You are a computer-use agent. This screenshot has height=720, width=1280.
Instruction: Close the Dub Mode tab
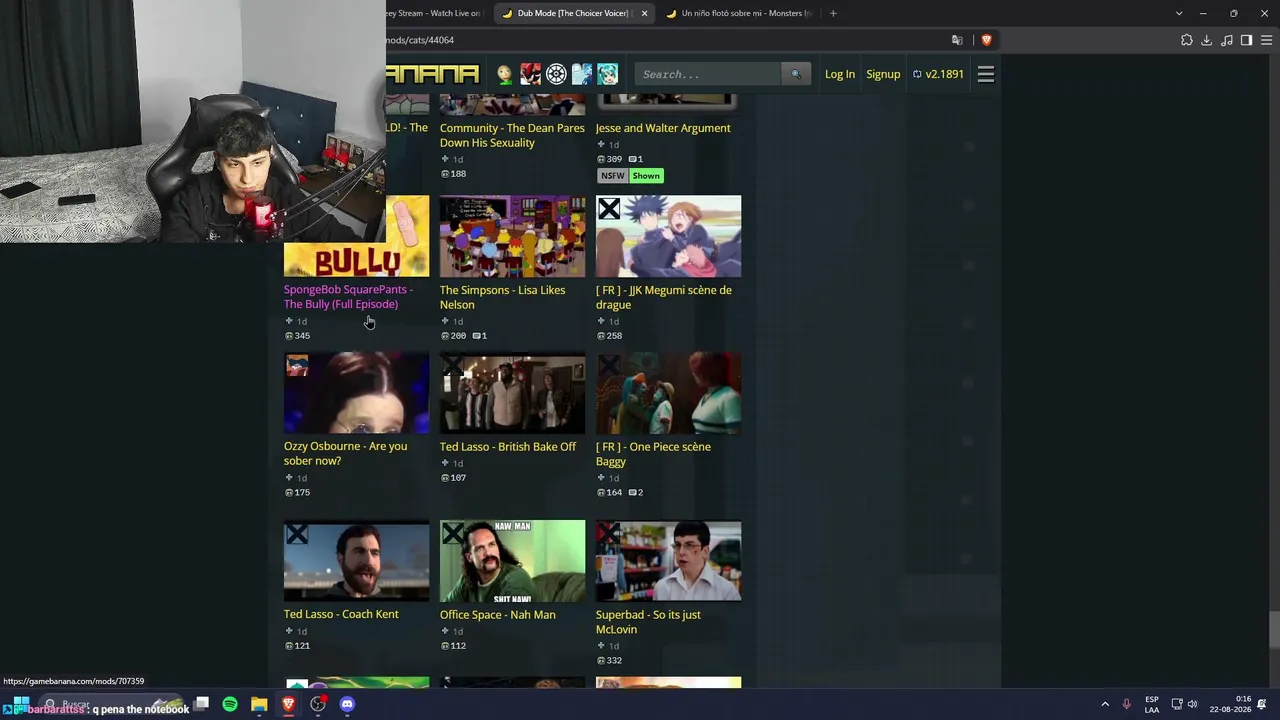pyautogui.click(x=644, y=13)
